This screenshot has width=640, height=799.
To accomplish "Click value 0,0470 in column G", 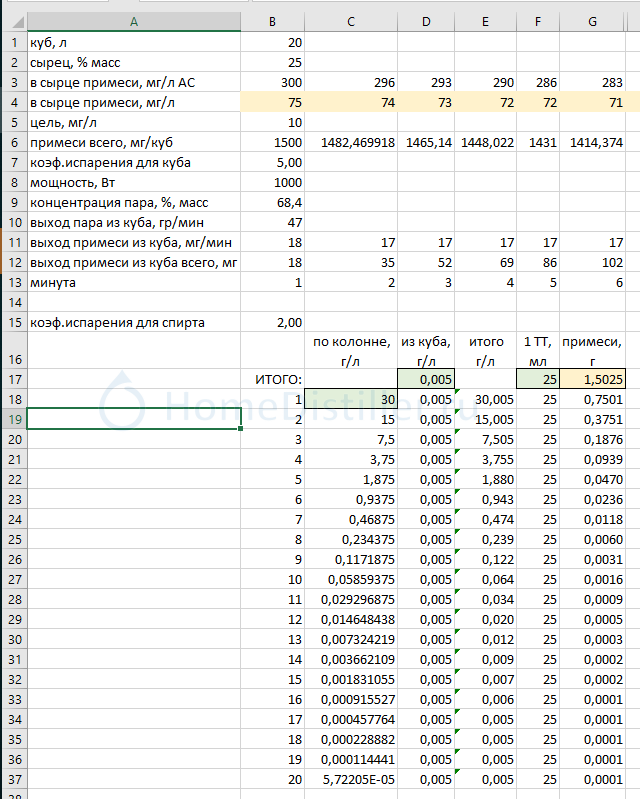I will click(592, 479).
